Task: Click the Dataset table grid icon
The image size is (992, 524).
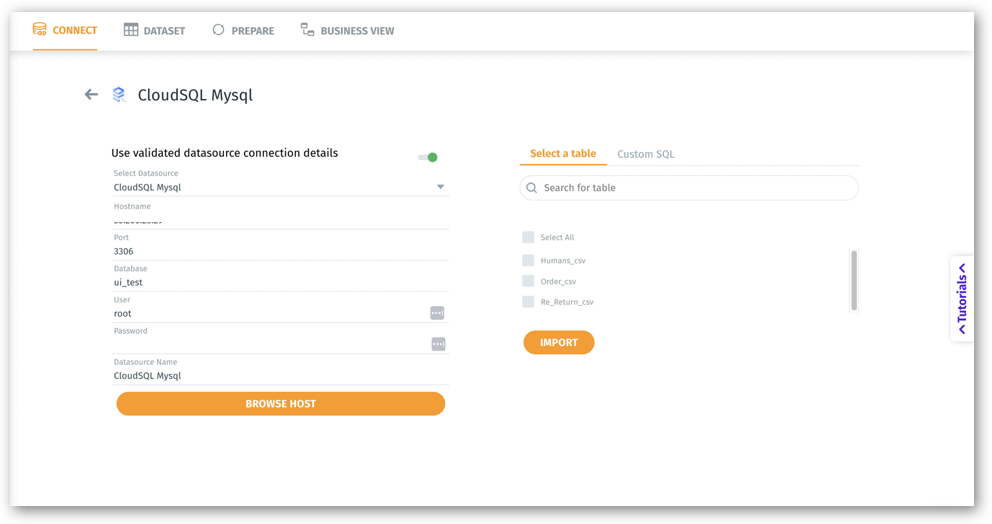Action: pyautogui.click(x=131, y=30)
